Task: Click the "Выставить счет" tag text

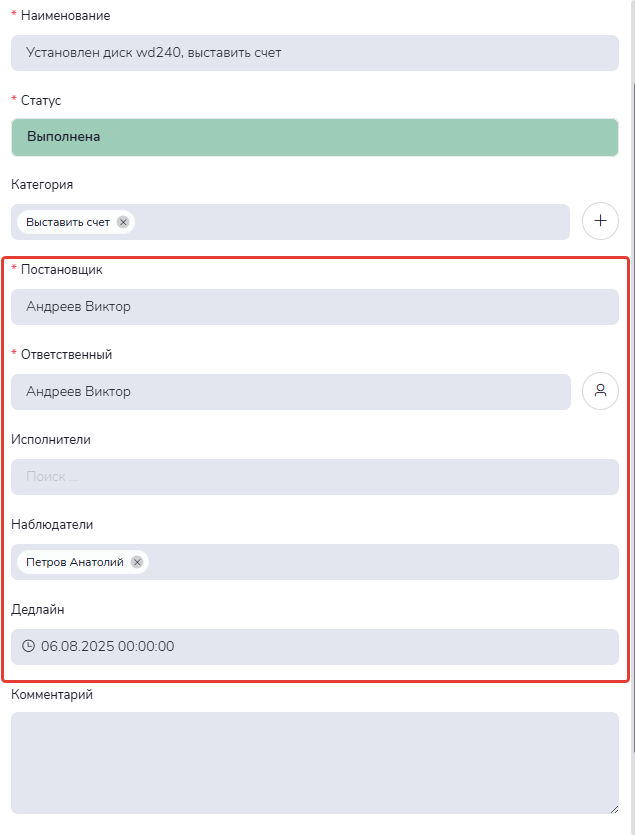Action: [68, 222]
